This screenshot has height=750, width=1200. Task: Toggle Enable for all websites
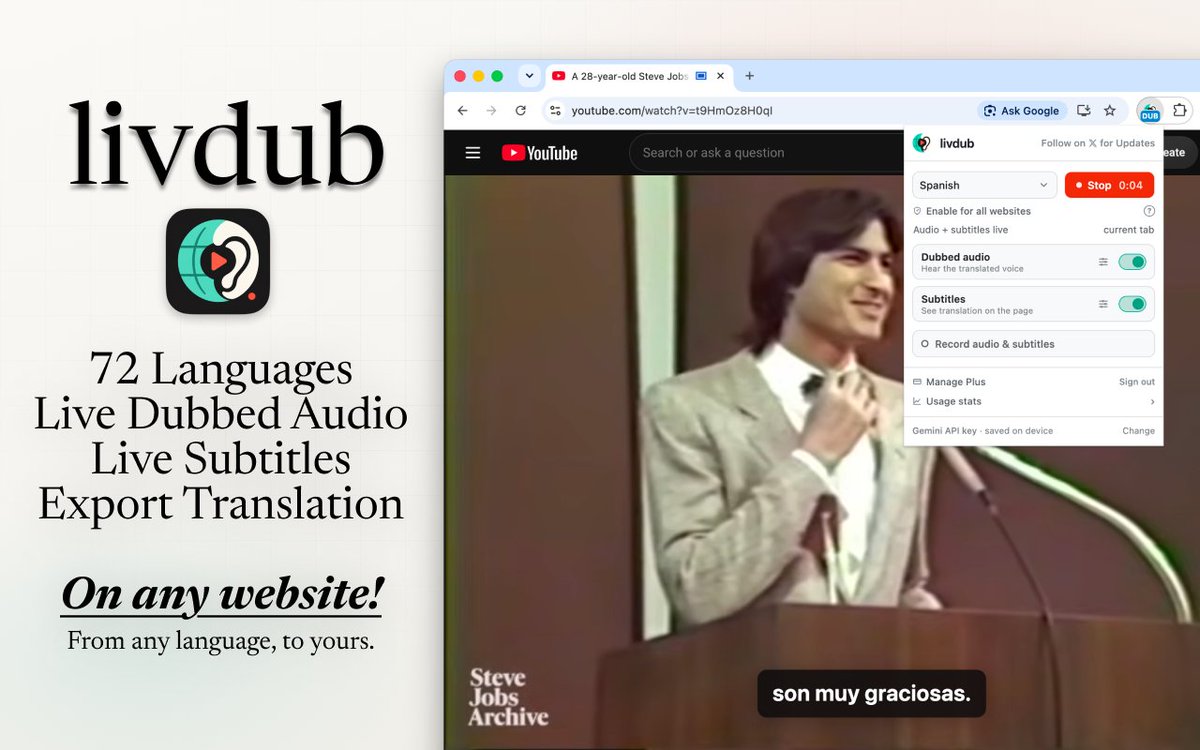971,211
